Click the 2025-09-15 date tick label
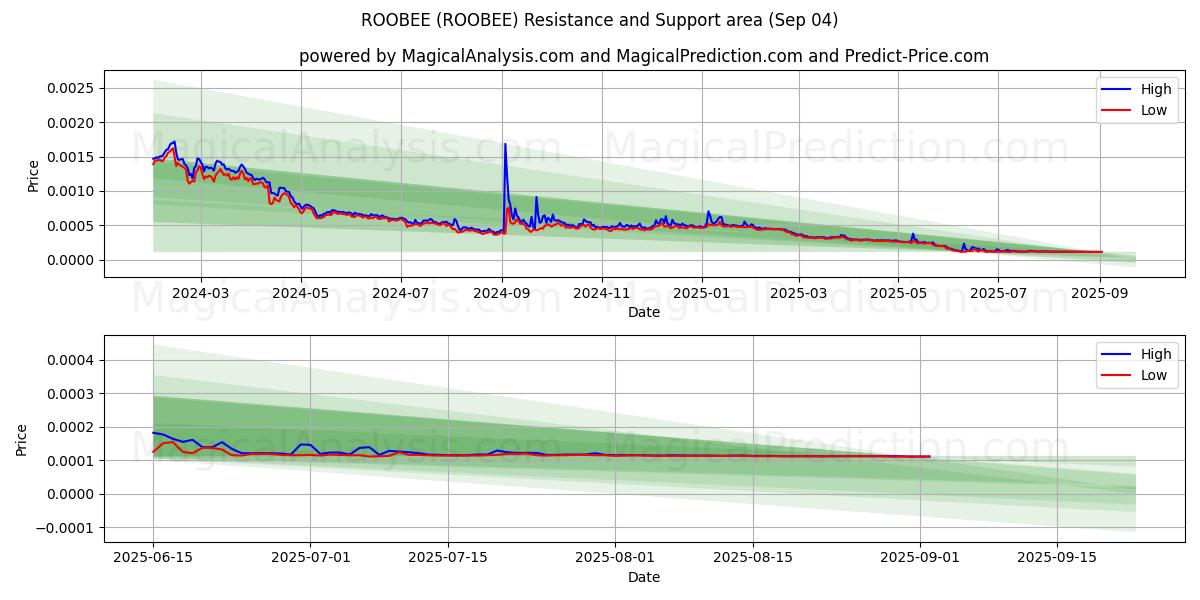The image size is (1200, 600). [1058, 558]
